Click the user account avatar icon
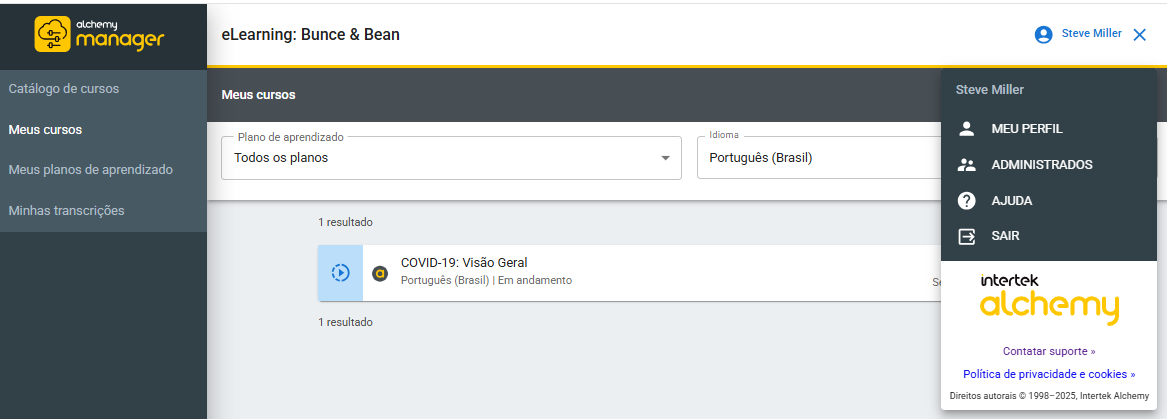 1043,34
